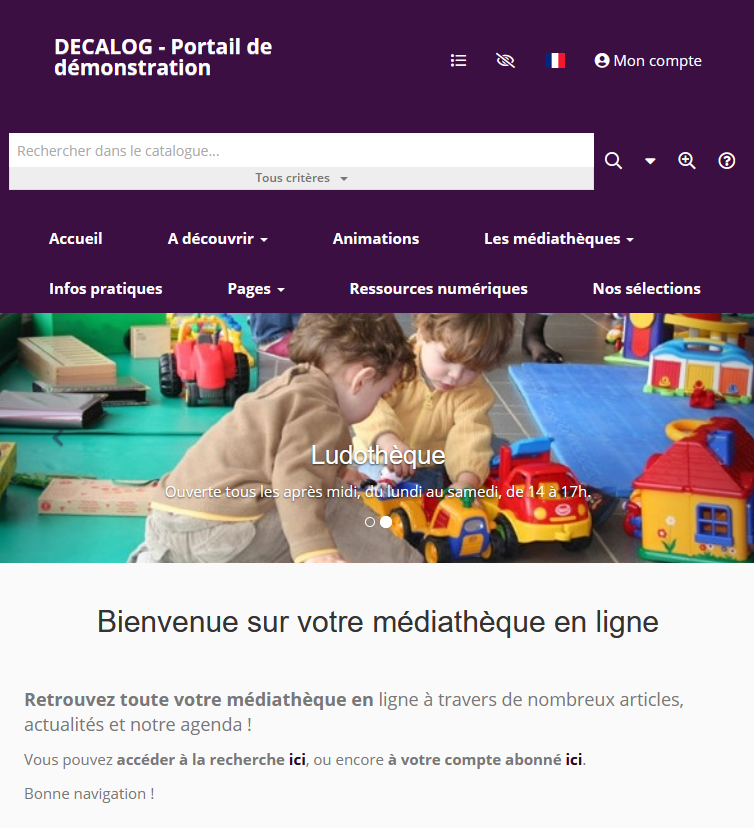Viewport: 754px width, 828px height.
Task: Select the French flag language icon
Action: [x=555, y=61]
